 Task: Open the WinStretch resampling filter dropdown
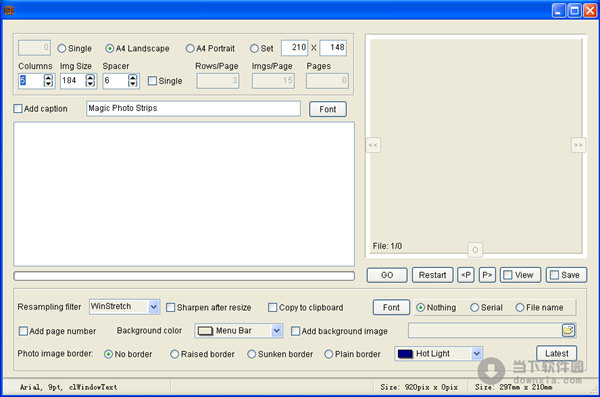[153, 307]
